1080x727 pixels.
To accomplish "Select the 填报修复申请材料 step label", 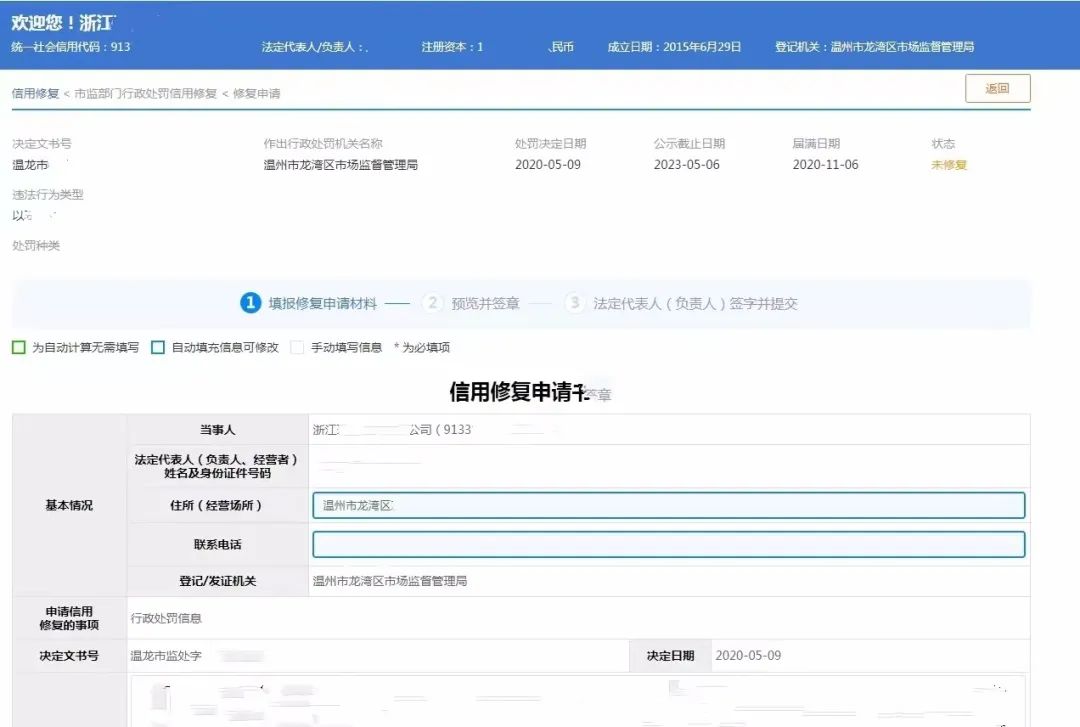I will 322,303.
